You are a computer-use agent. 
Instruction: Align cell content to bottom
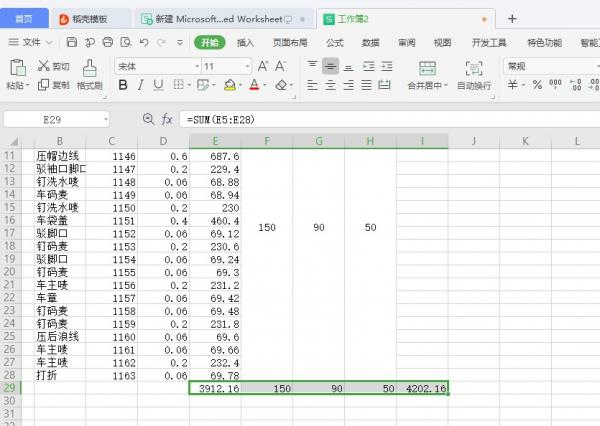[348, 67]
